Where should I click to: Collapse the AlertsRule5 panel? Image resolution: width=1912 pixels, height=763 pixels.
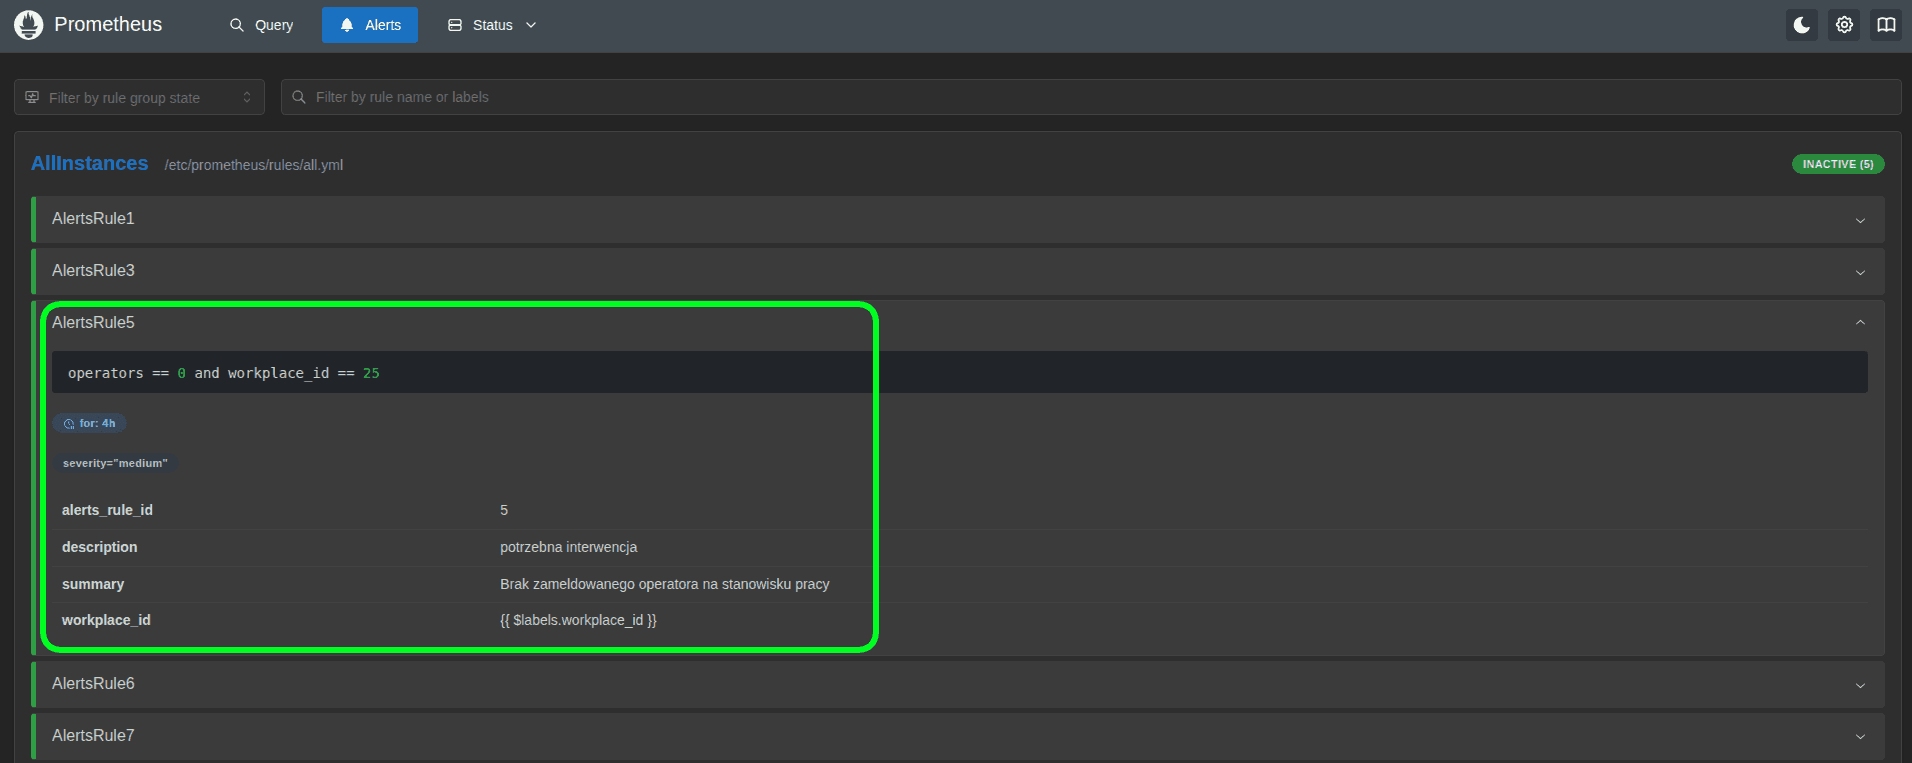point(1860,322)
